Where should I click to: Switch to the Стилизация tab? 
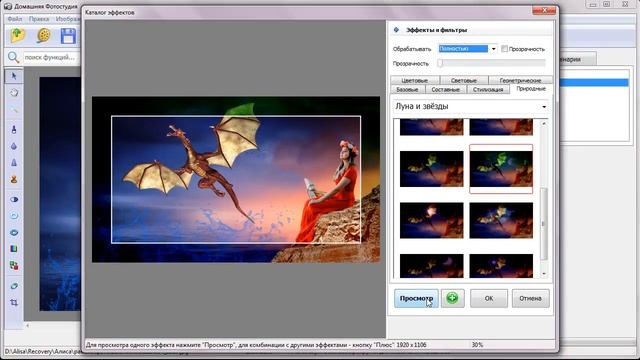coord(488,89)
